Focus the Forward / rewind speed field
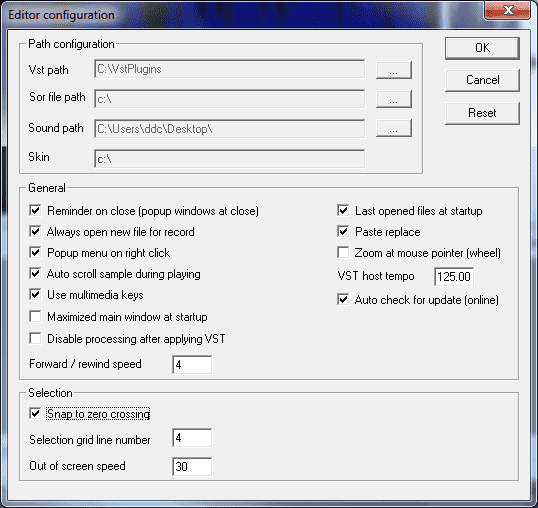538x508 pixels. [192, 365]
